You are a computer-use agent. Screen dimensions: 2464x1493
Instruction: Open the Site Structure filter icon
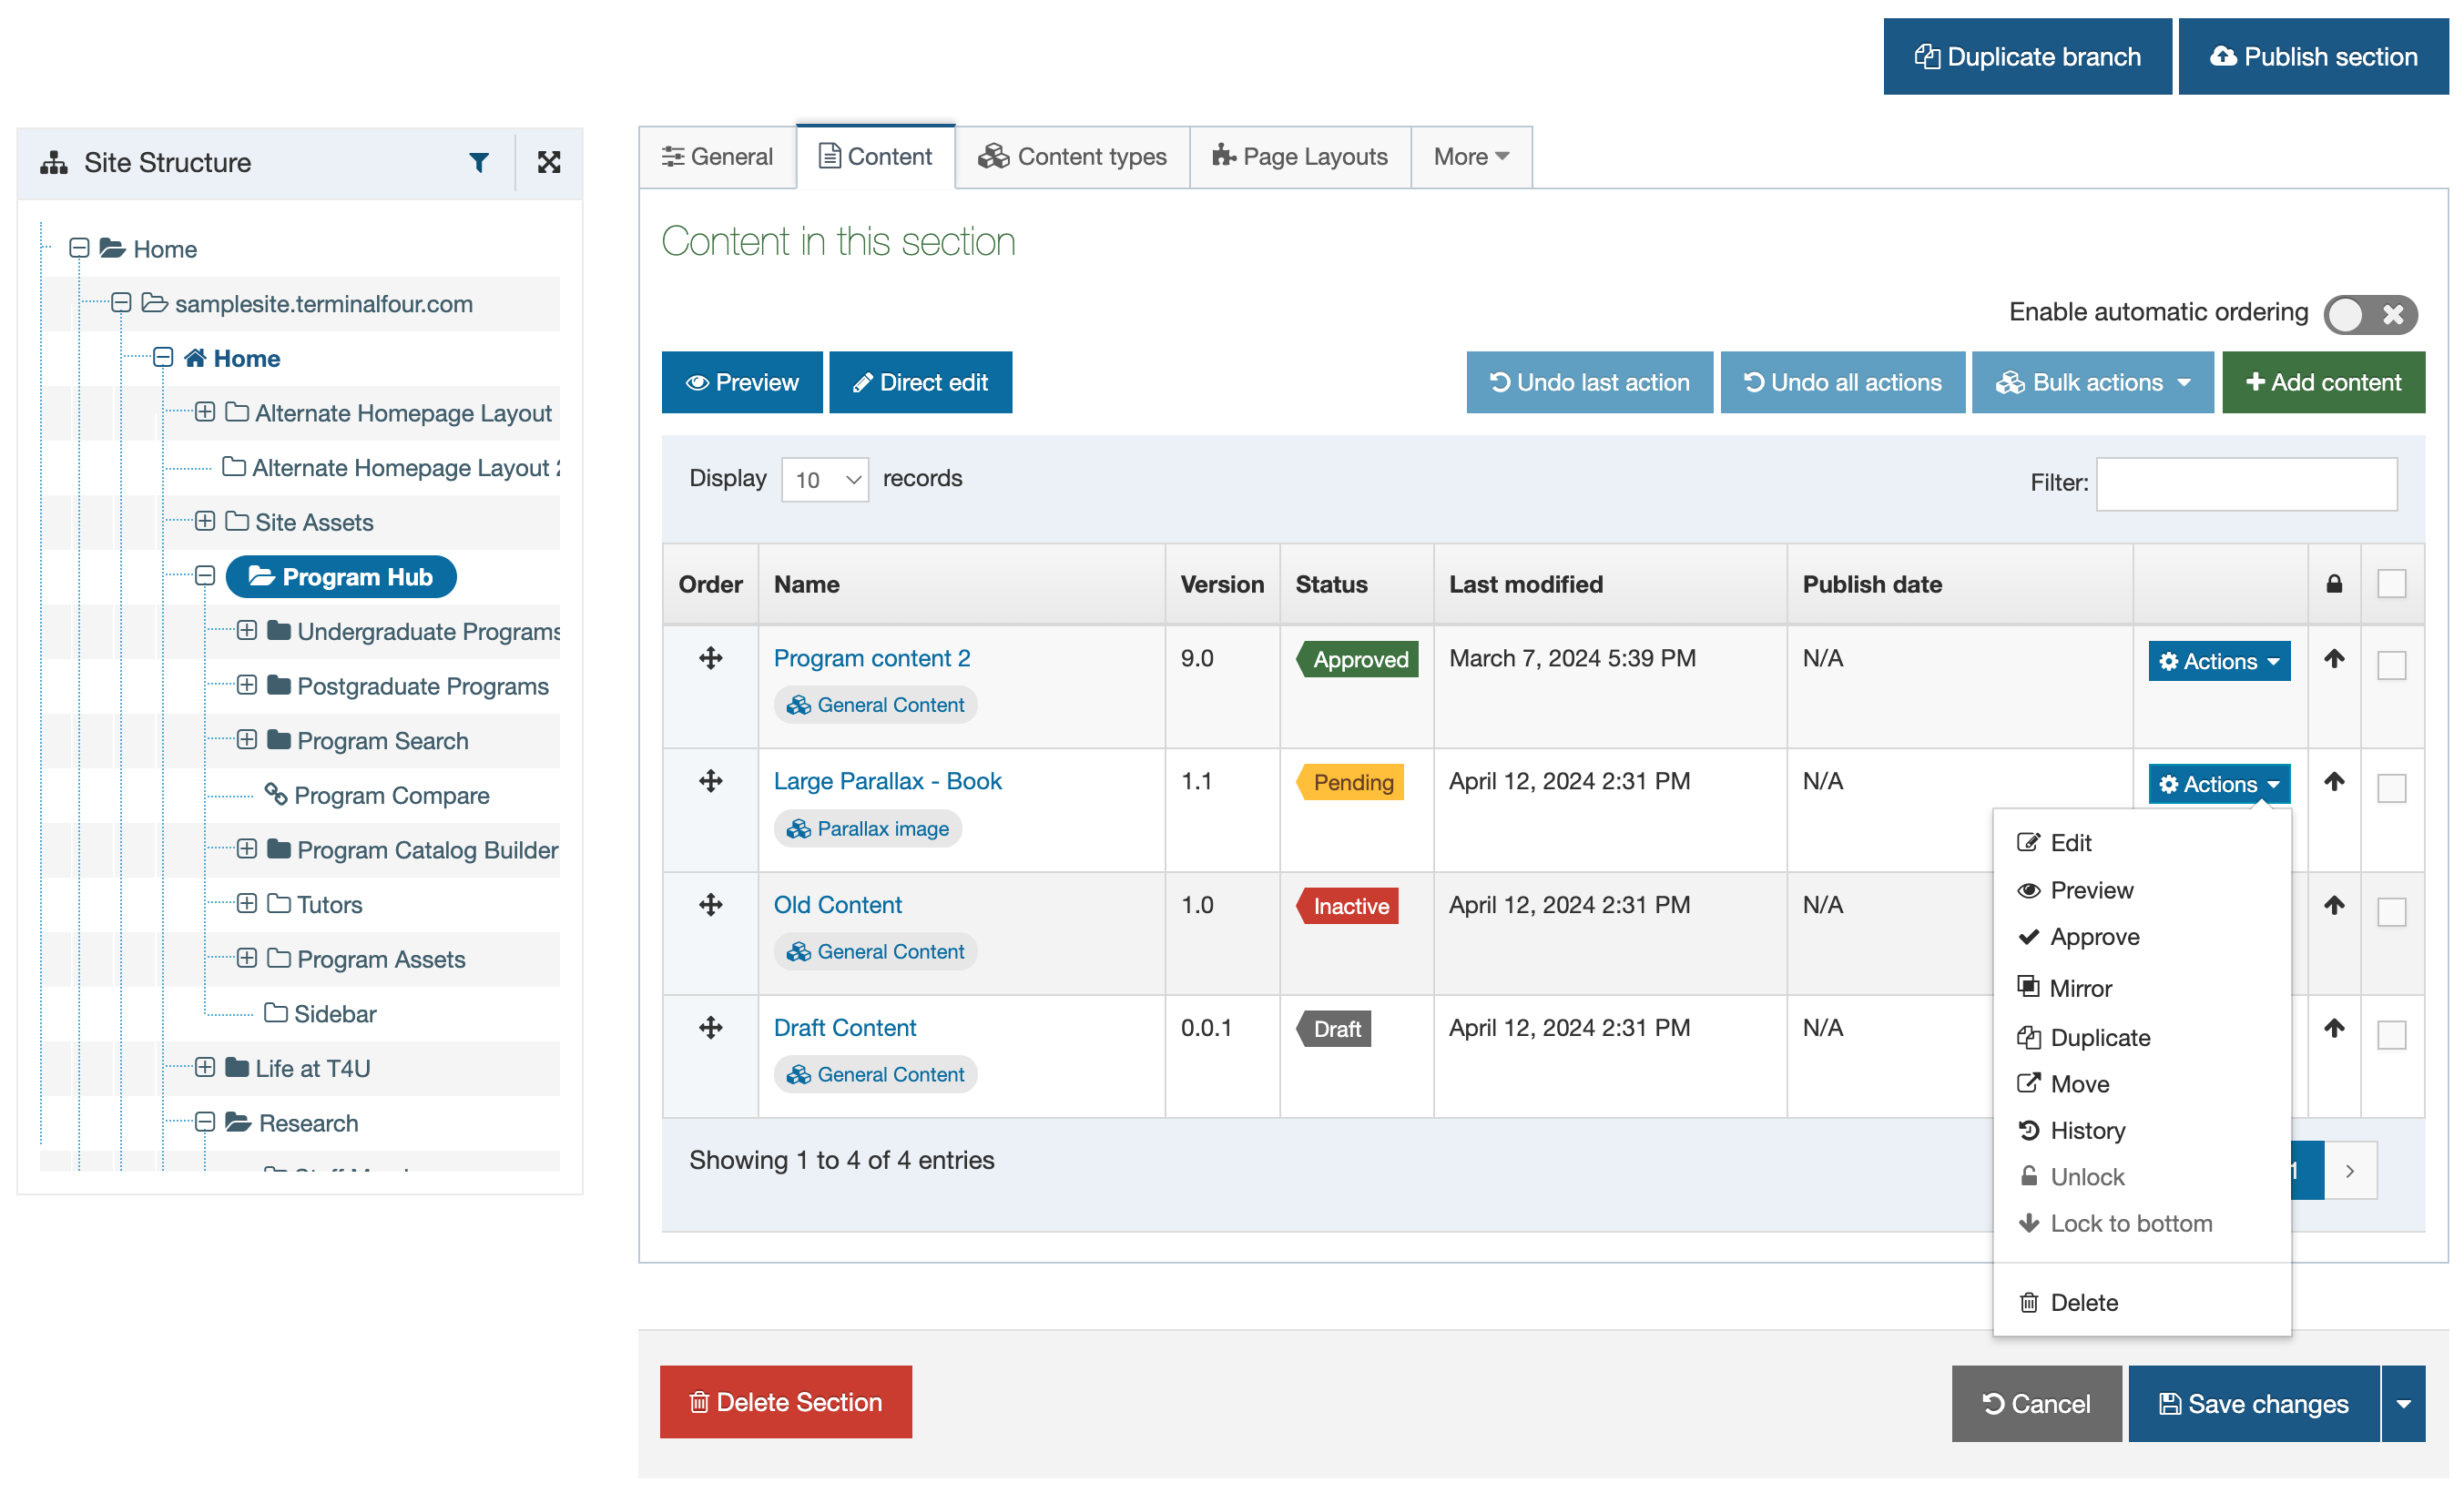coord(479,162)
